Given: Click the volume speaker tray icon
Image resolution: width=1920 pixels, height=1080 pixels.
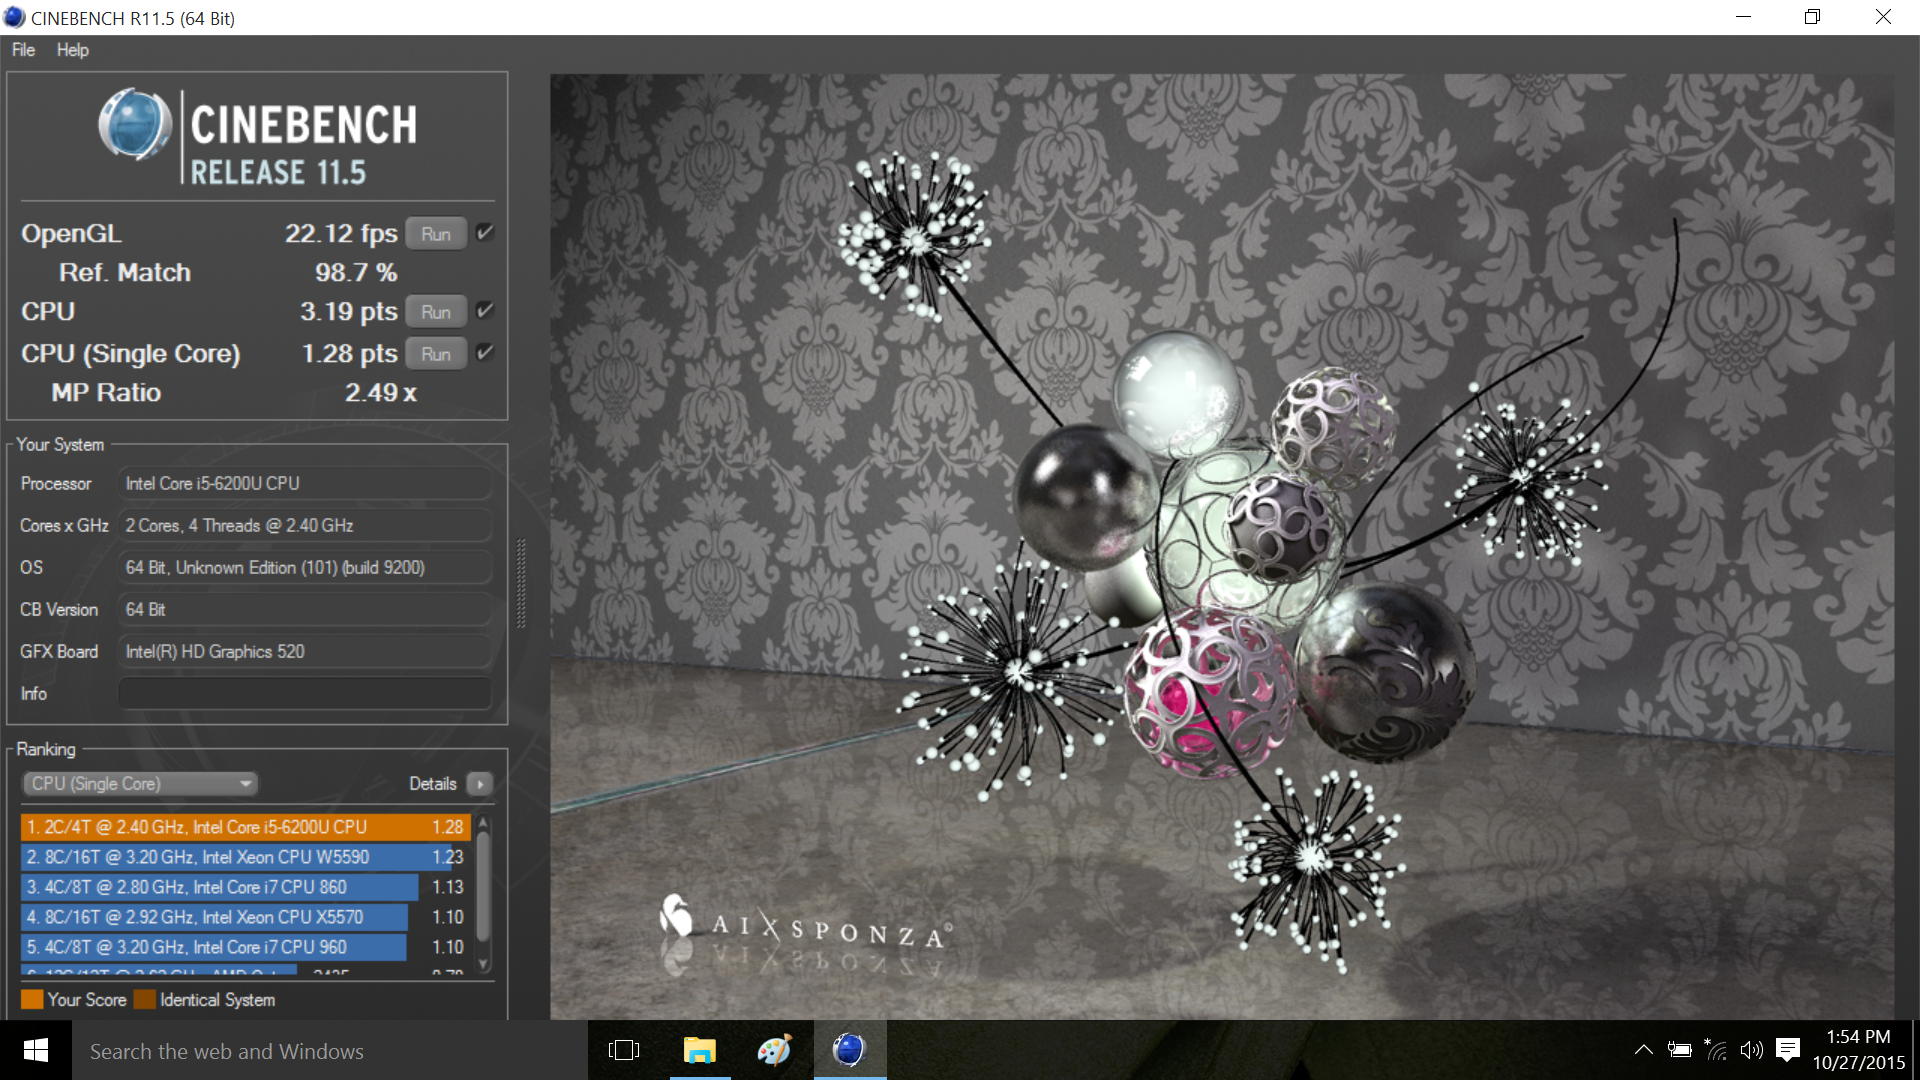Looking at the screenshot, I should pos(1751,1049).
